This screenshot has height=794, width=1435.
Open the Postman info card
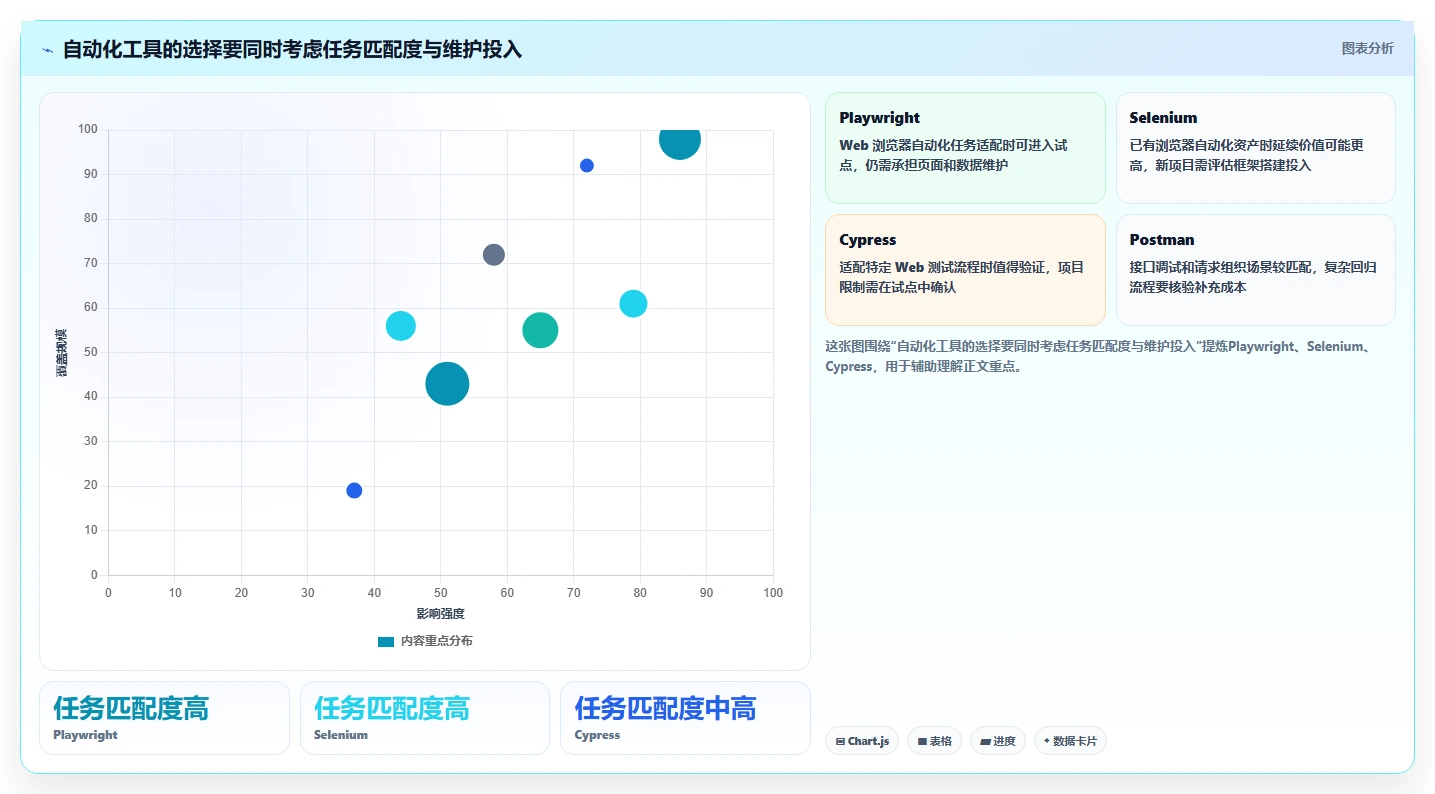point(1255,270)
